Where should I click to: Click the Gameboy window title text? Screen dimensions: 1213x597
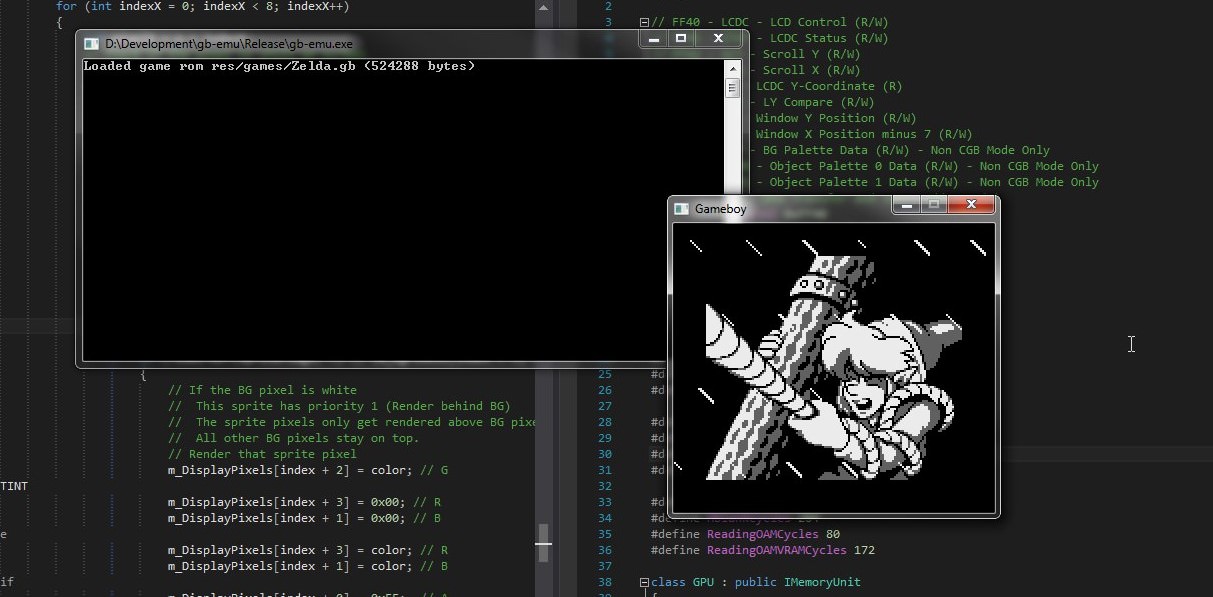point(721,209)
